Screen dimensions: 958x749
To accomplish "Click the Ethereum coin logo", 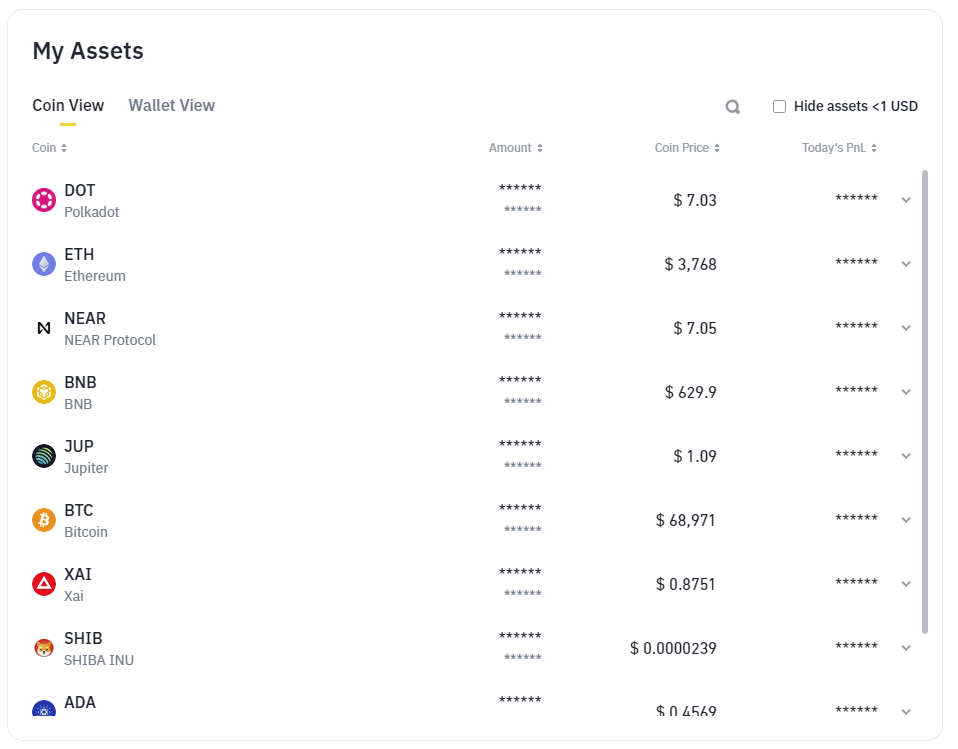I will [44, 264].
